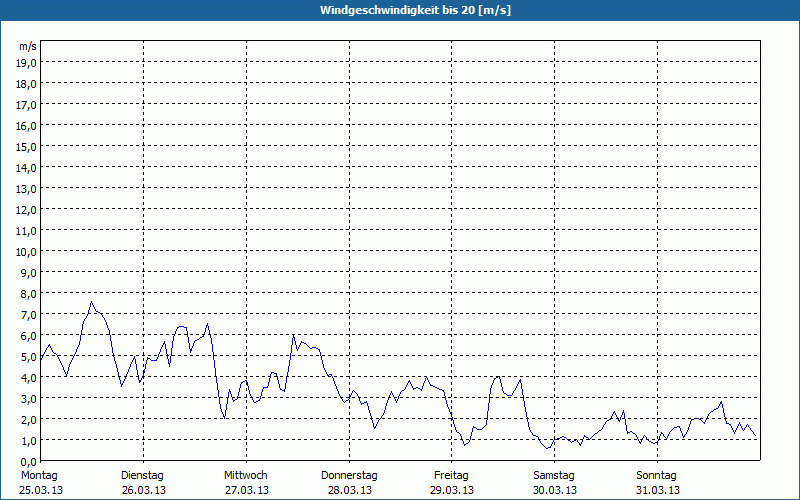Select the 'Freitag' day label
This screenshot has height=500, width=800.
452,476
